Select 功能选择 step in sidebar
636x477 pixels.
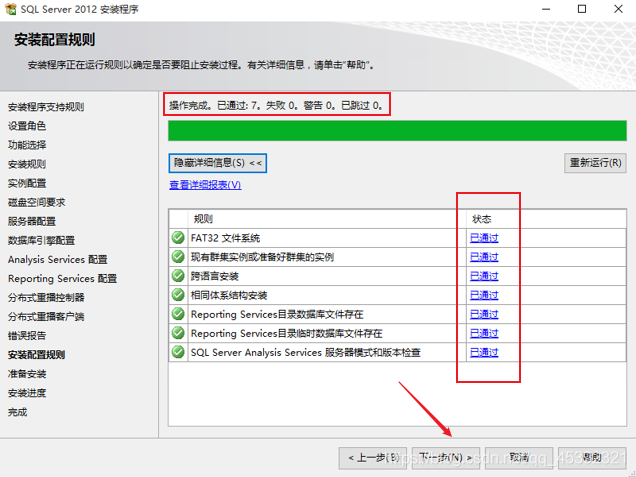[27, 145]
